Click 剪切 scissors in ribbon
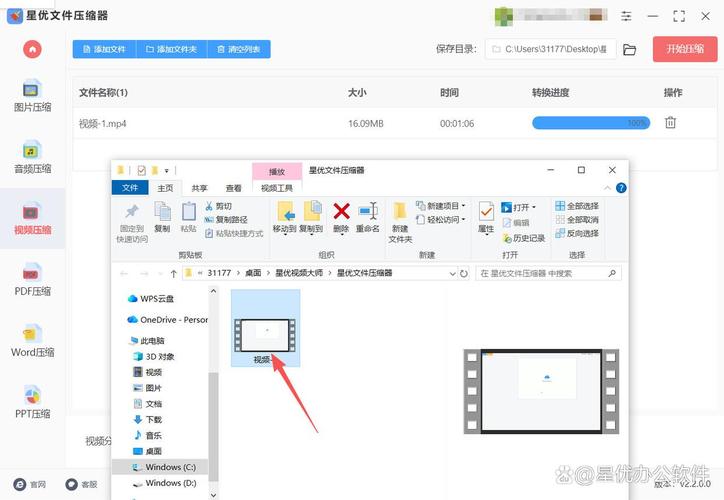724x500 pixels. pos(218,206)
